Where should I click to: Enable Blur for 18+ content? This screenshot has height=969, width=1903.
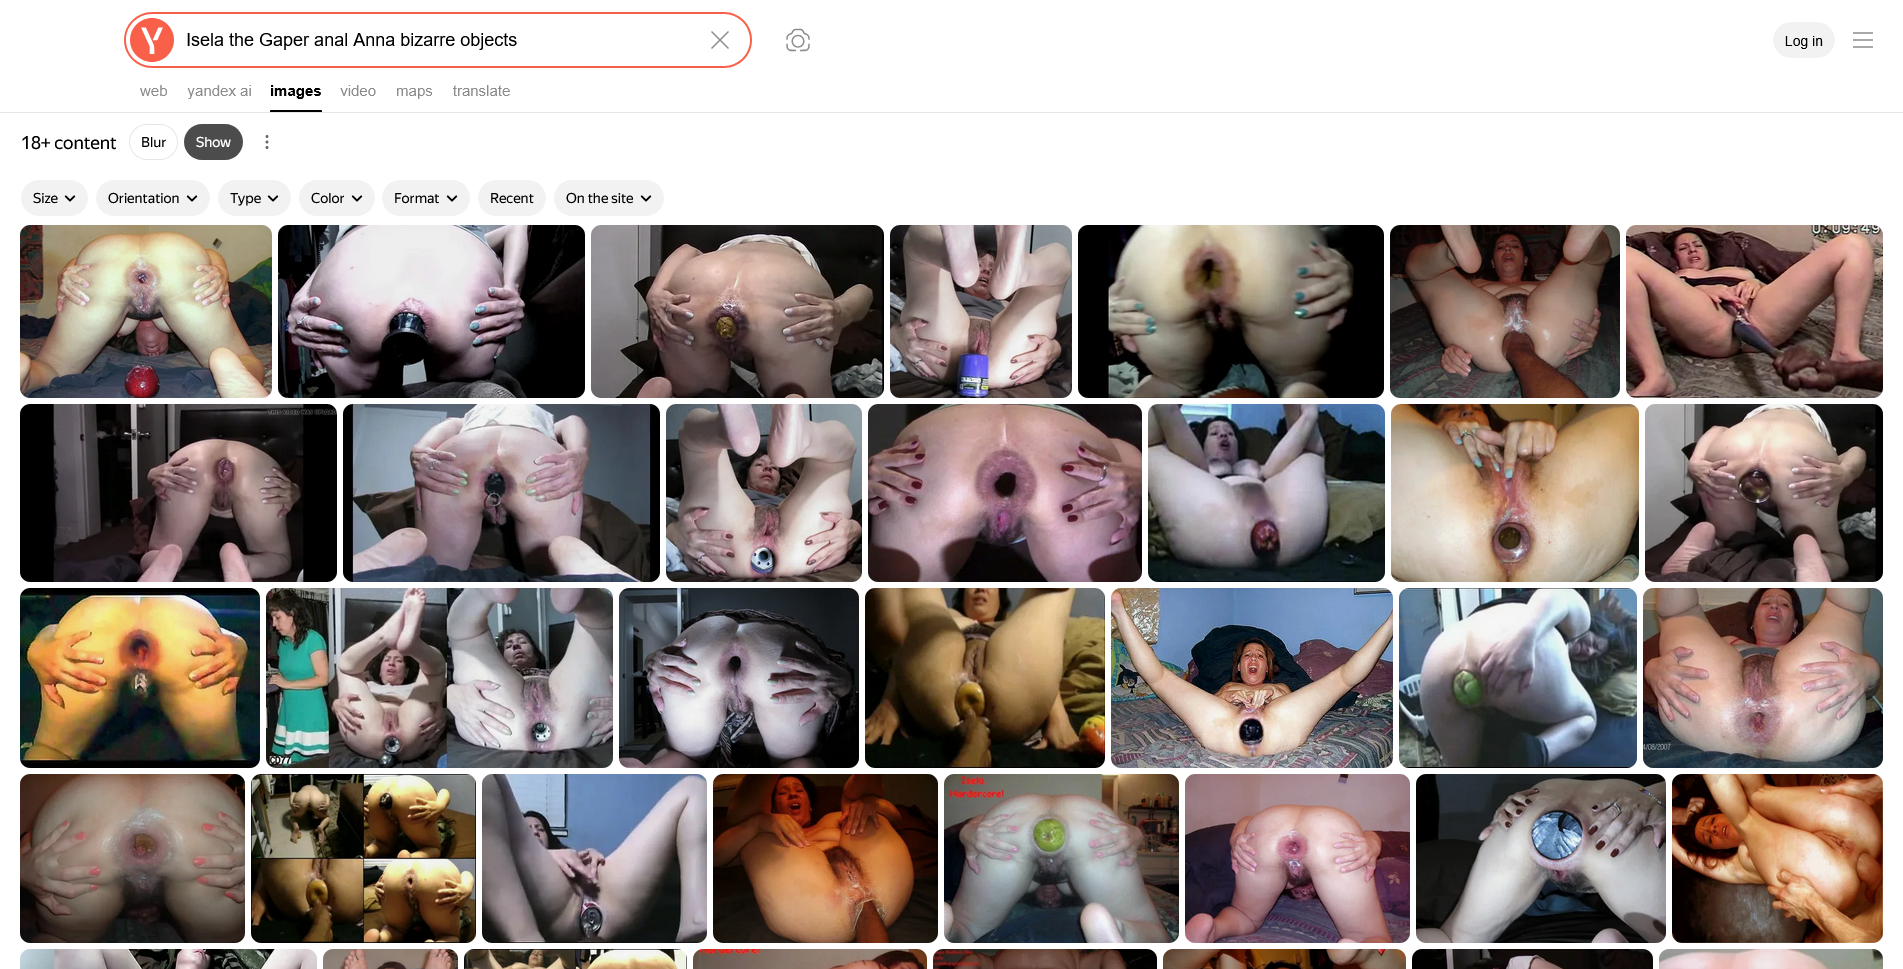click(153, 142)
